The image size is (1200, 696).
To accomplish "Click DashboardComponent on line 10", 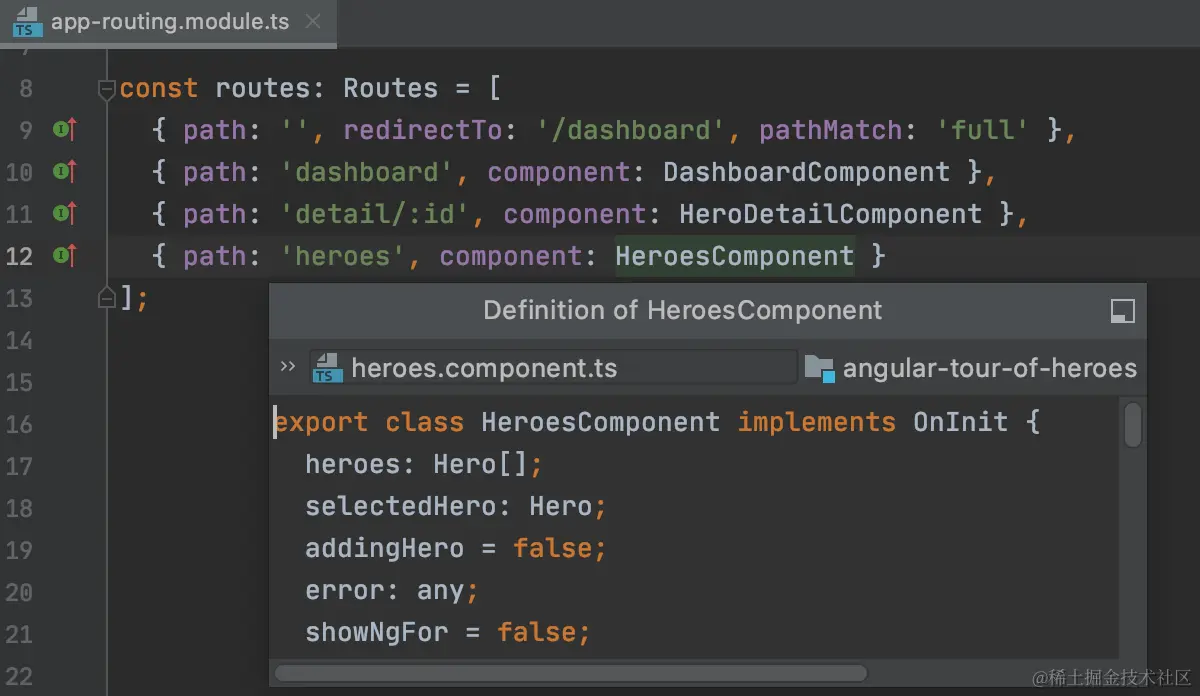I will (807, 172).
